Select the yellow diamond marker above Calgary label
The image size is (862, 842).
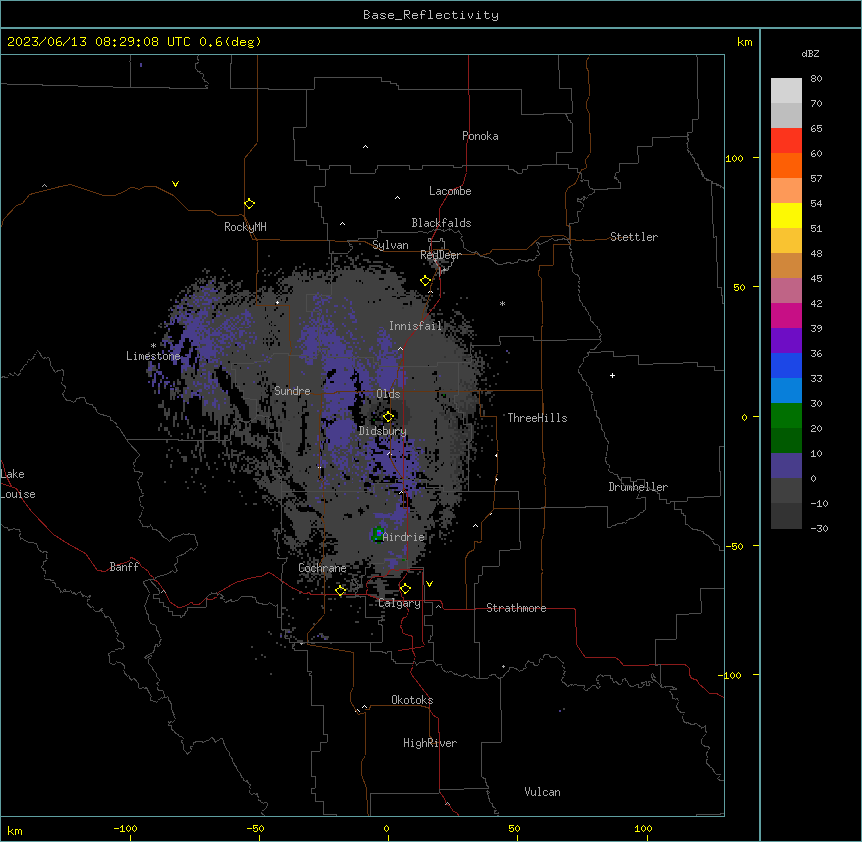pyautogui.click(x=405, y=589)
